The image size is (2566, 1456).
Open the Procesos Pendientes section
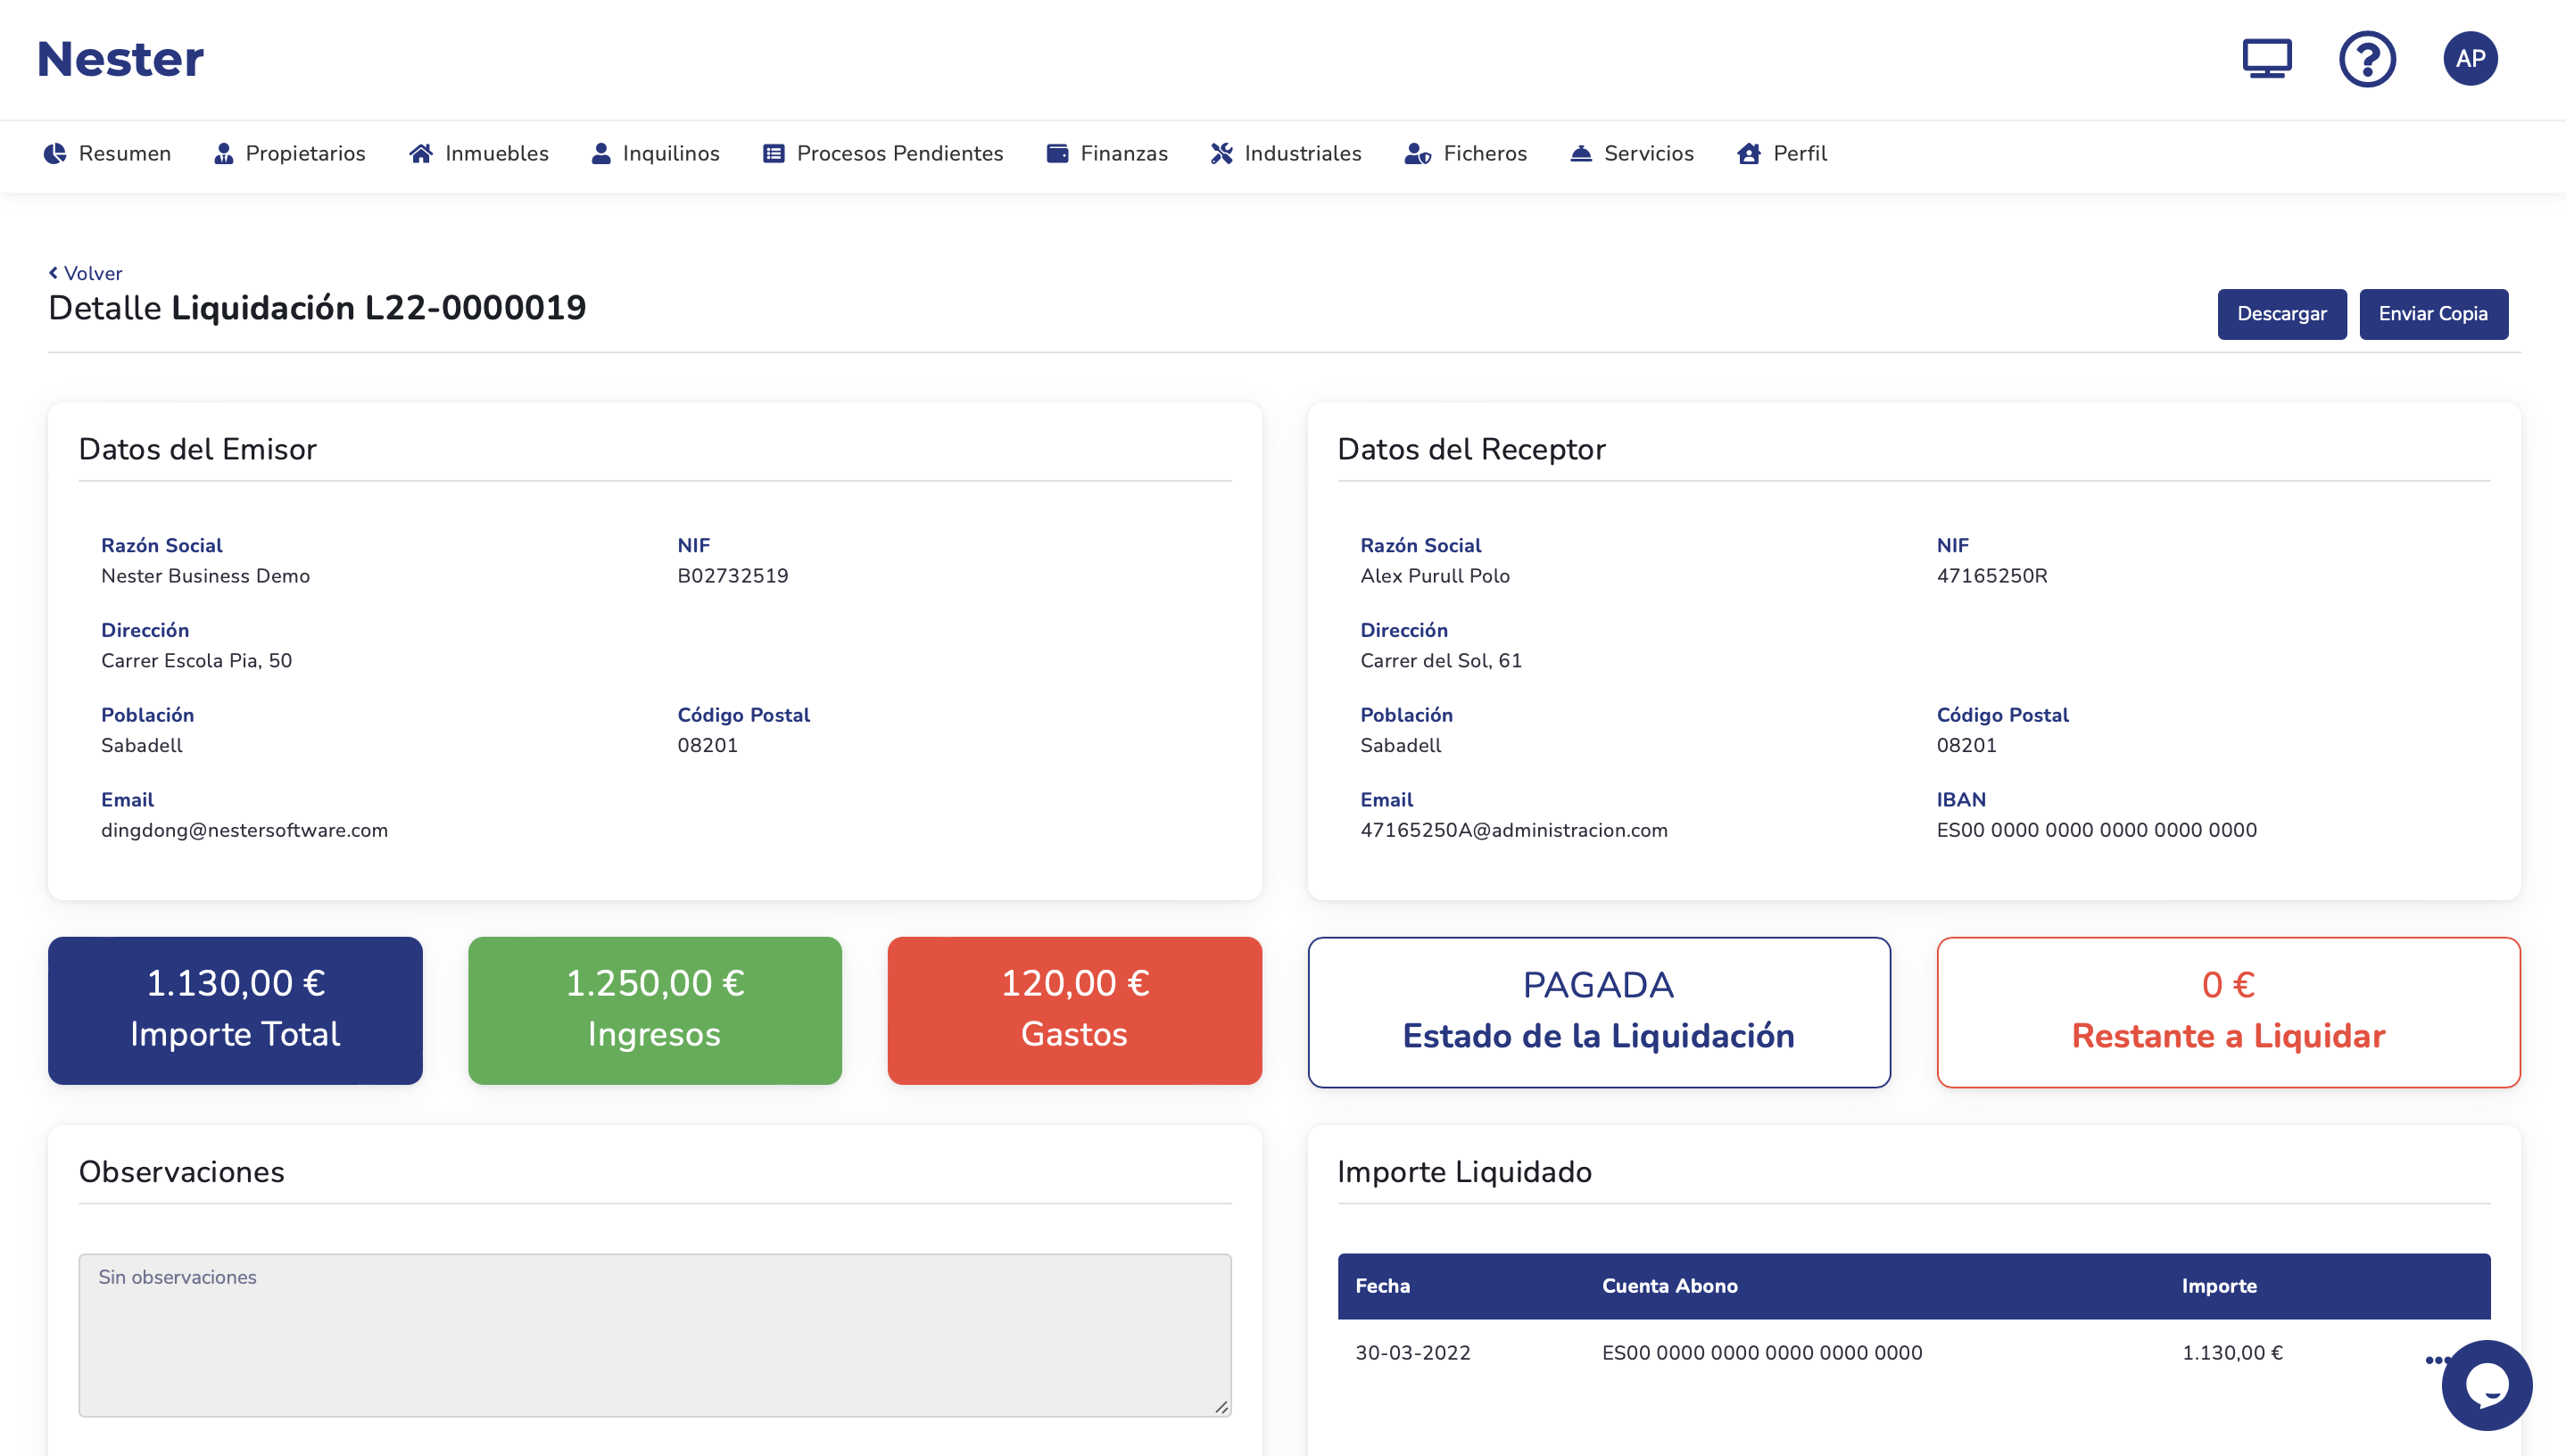click(x=883, y=153)
